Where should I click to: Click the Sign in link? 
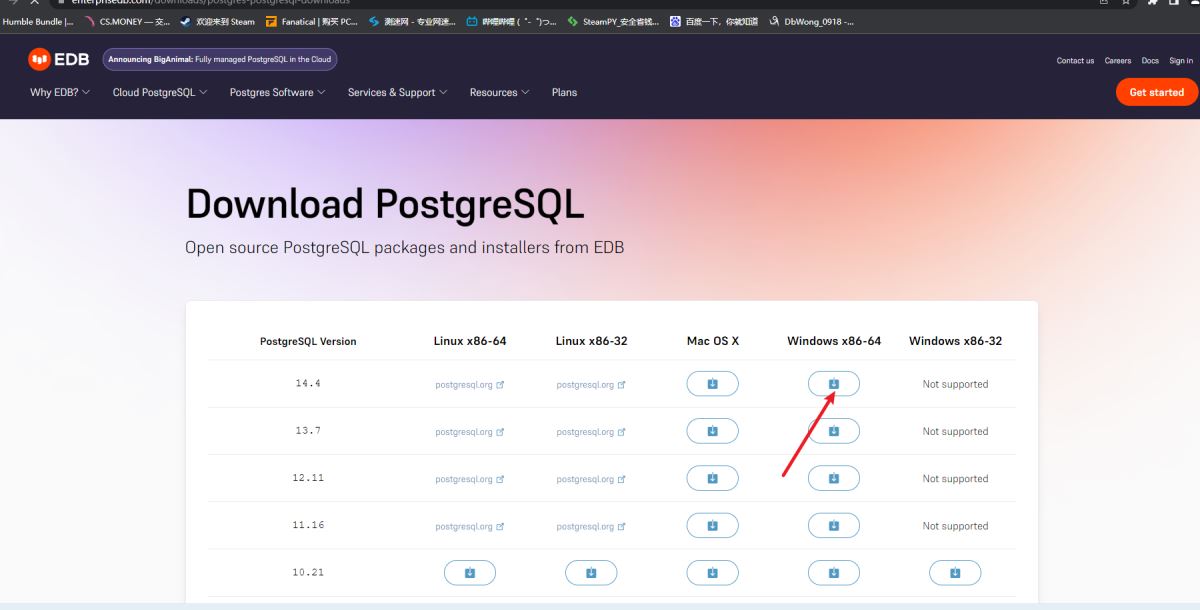click(1181, 61)
